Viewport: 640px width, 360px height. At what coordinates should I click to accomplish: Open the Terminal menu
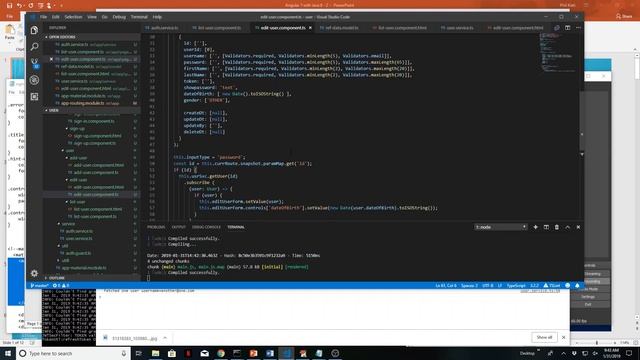(x=139, y=17)
